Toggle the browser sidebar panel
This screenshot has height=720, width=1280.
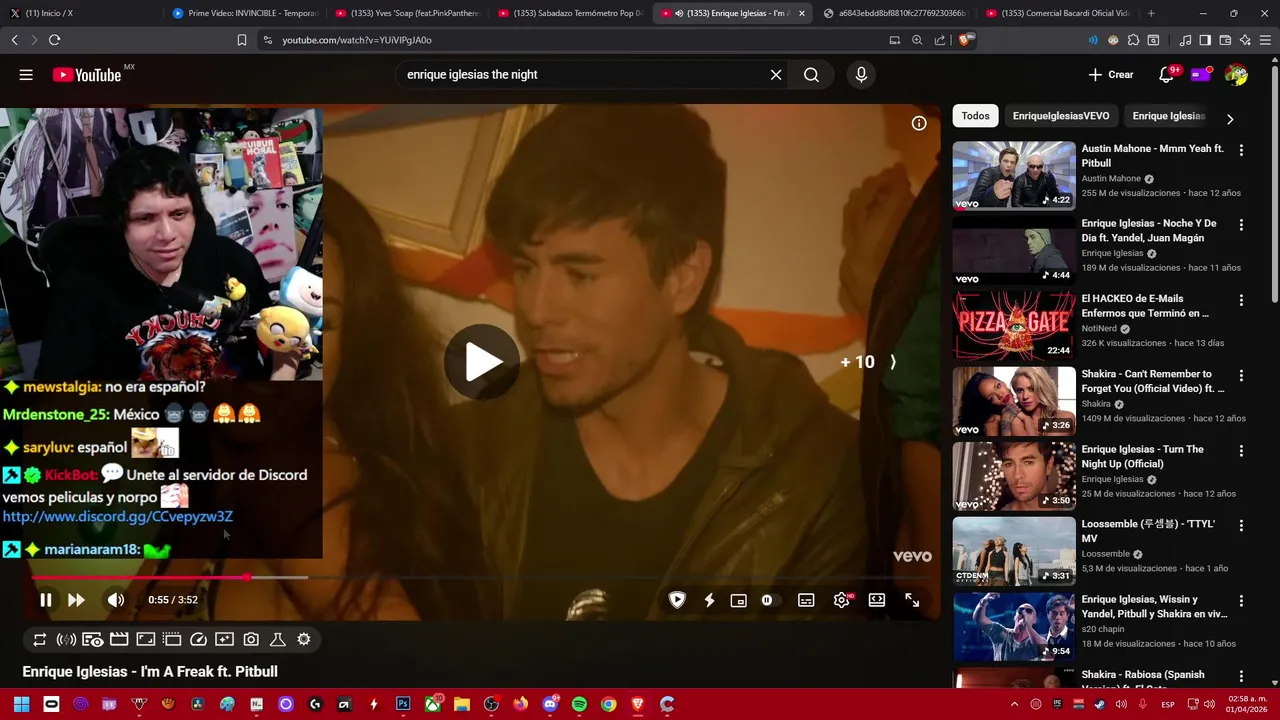tap(1205, 40)
